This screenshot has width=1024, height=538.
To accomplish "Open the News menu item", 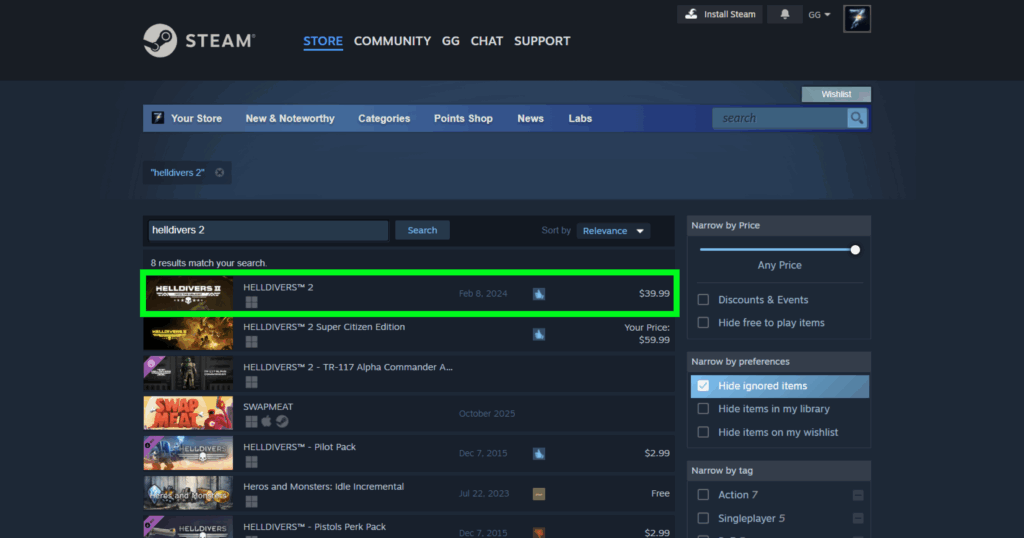I will (530, 118).
